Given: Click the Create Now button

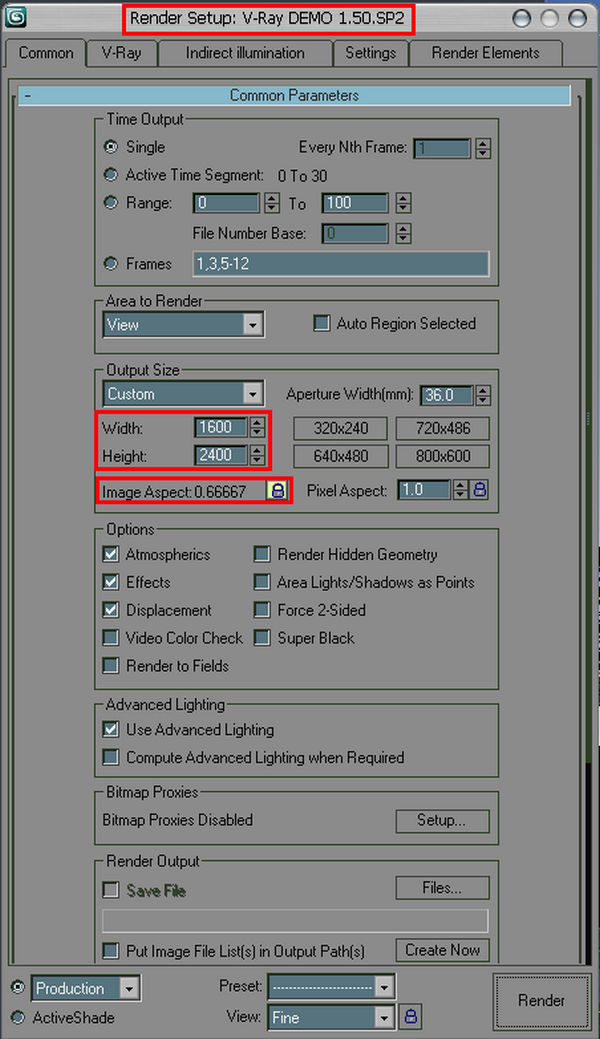Looking at the screenshot, I should [443, 950].
